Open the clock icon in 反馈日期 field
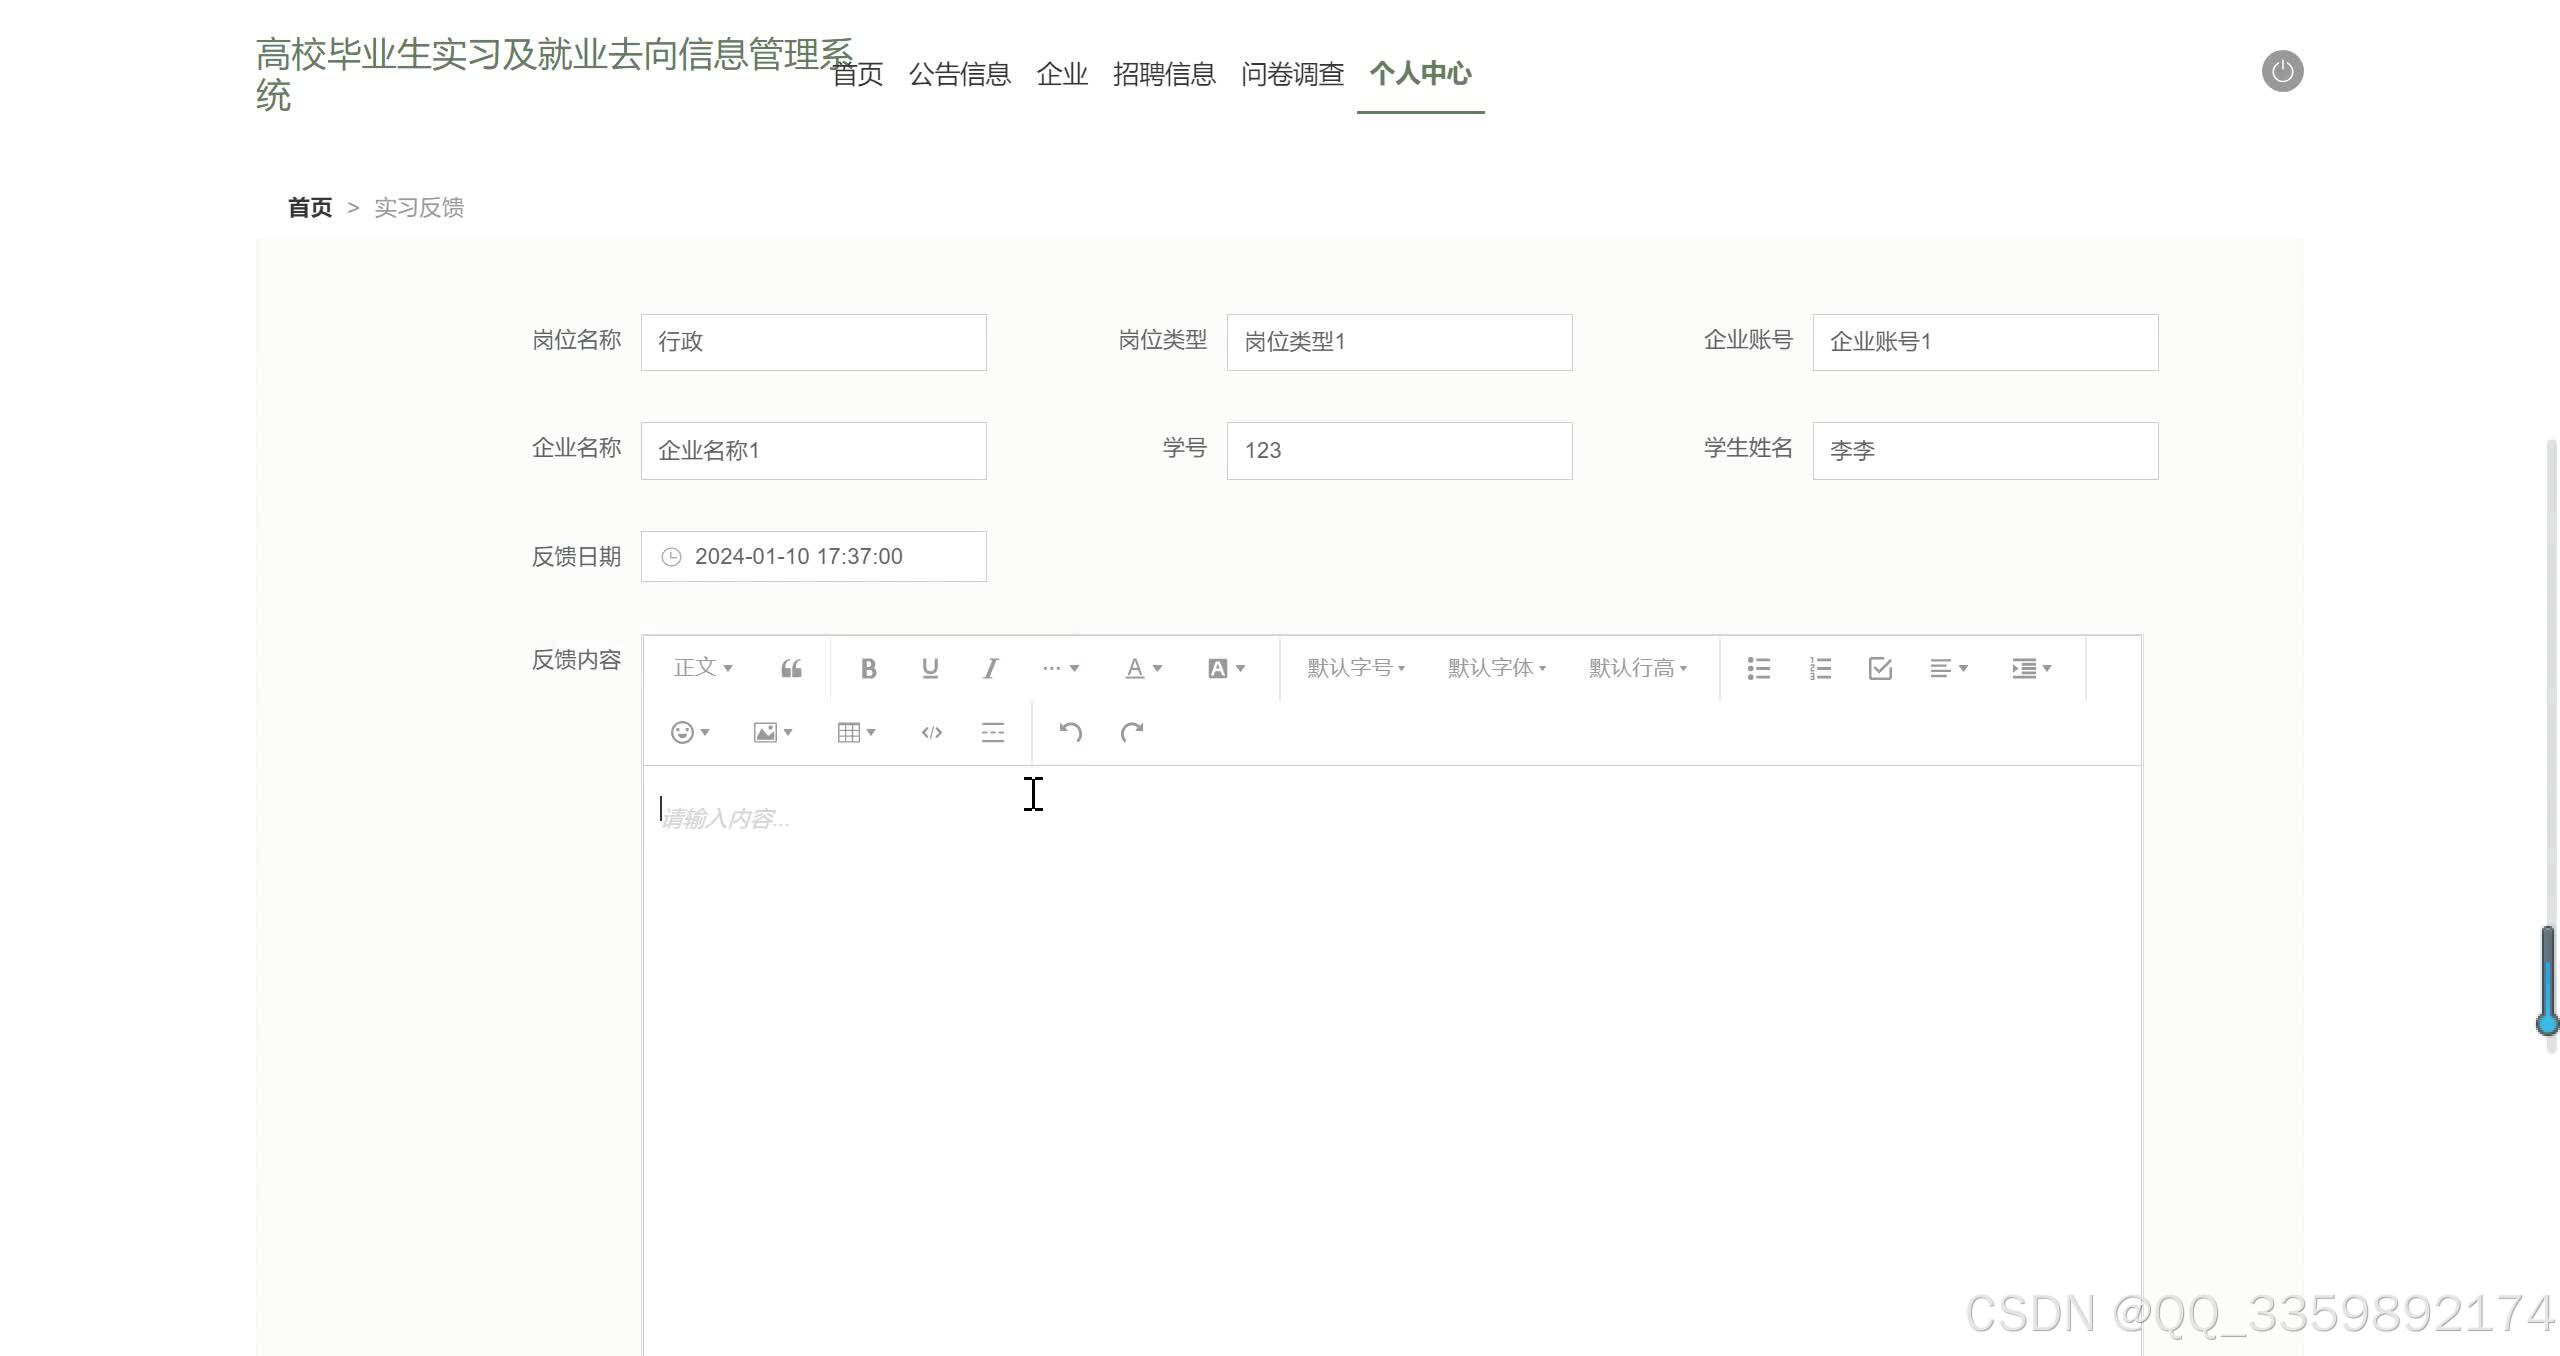 click(x=671, y=557)
